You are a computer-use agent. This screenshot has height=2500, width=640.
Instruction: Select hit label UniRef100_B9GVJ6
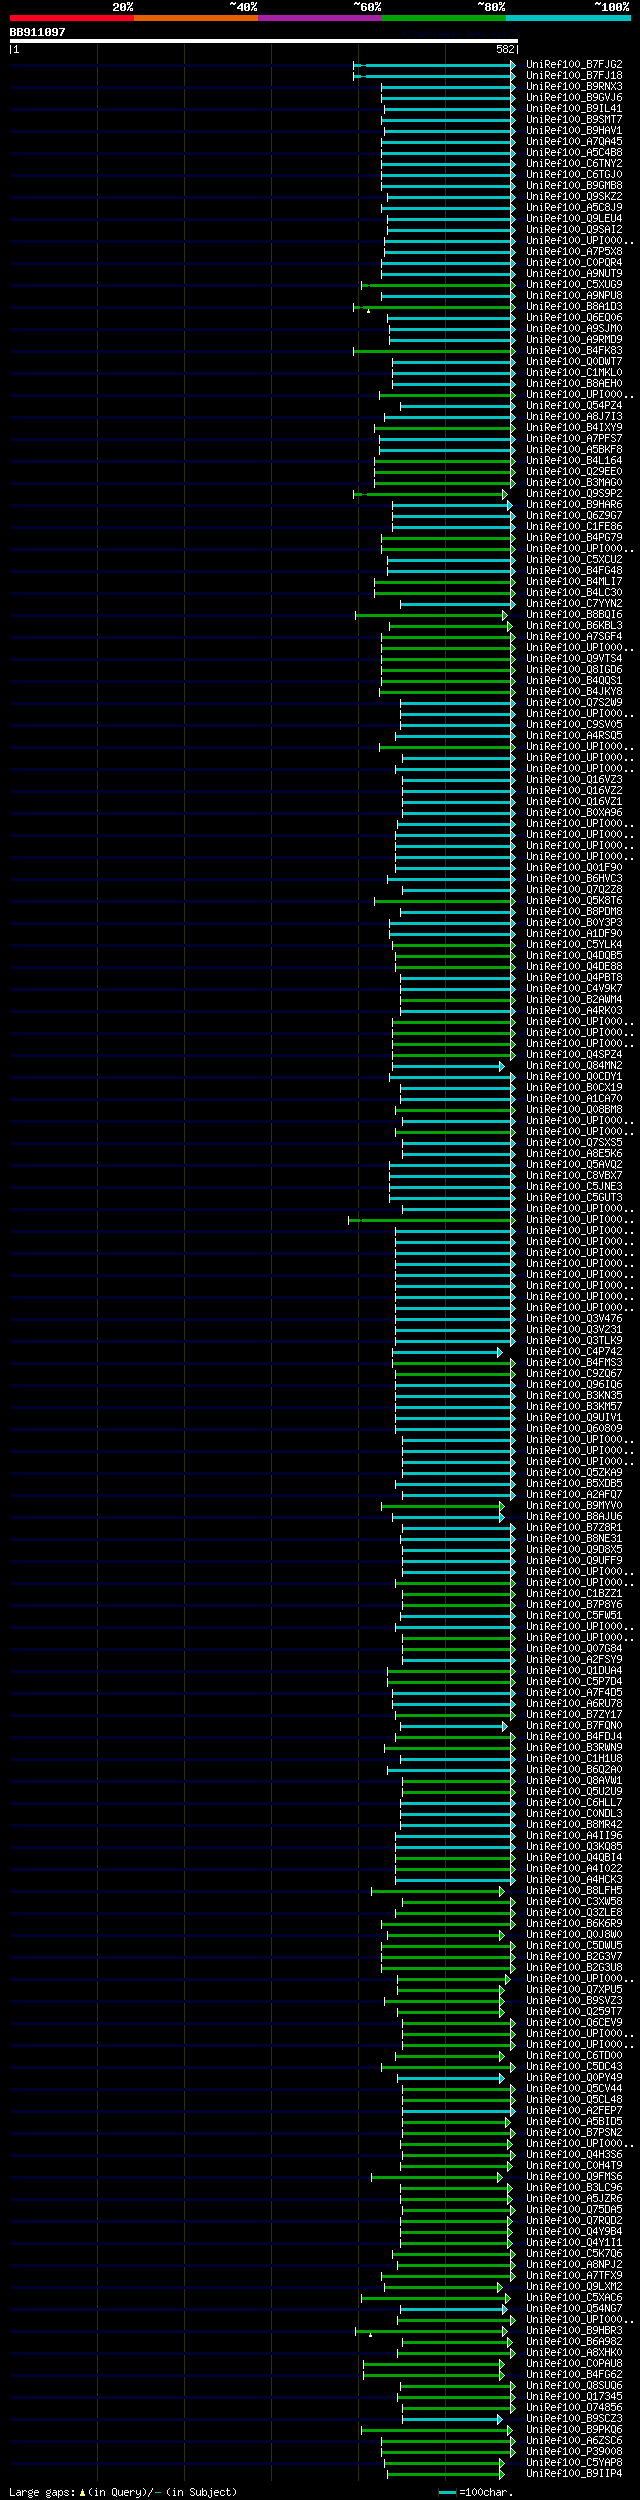pos(574,97)
